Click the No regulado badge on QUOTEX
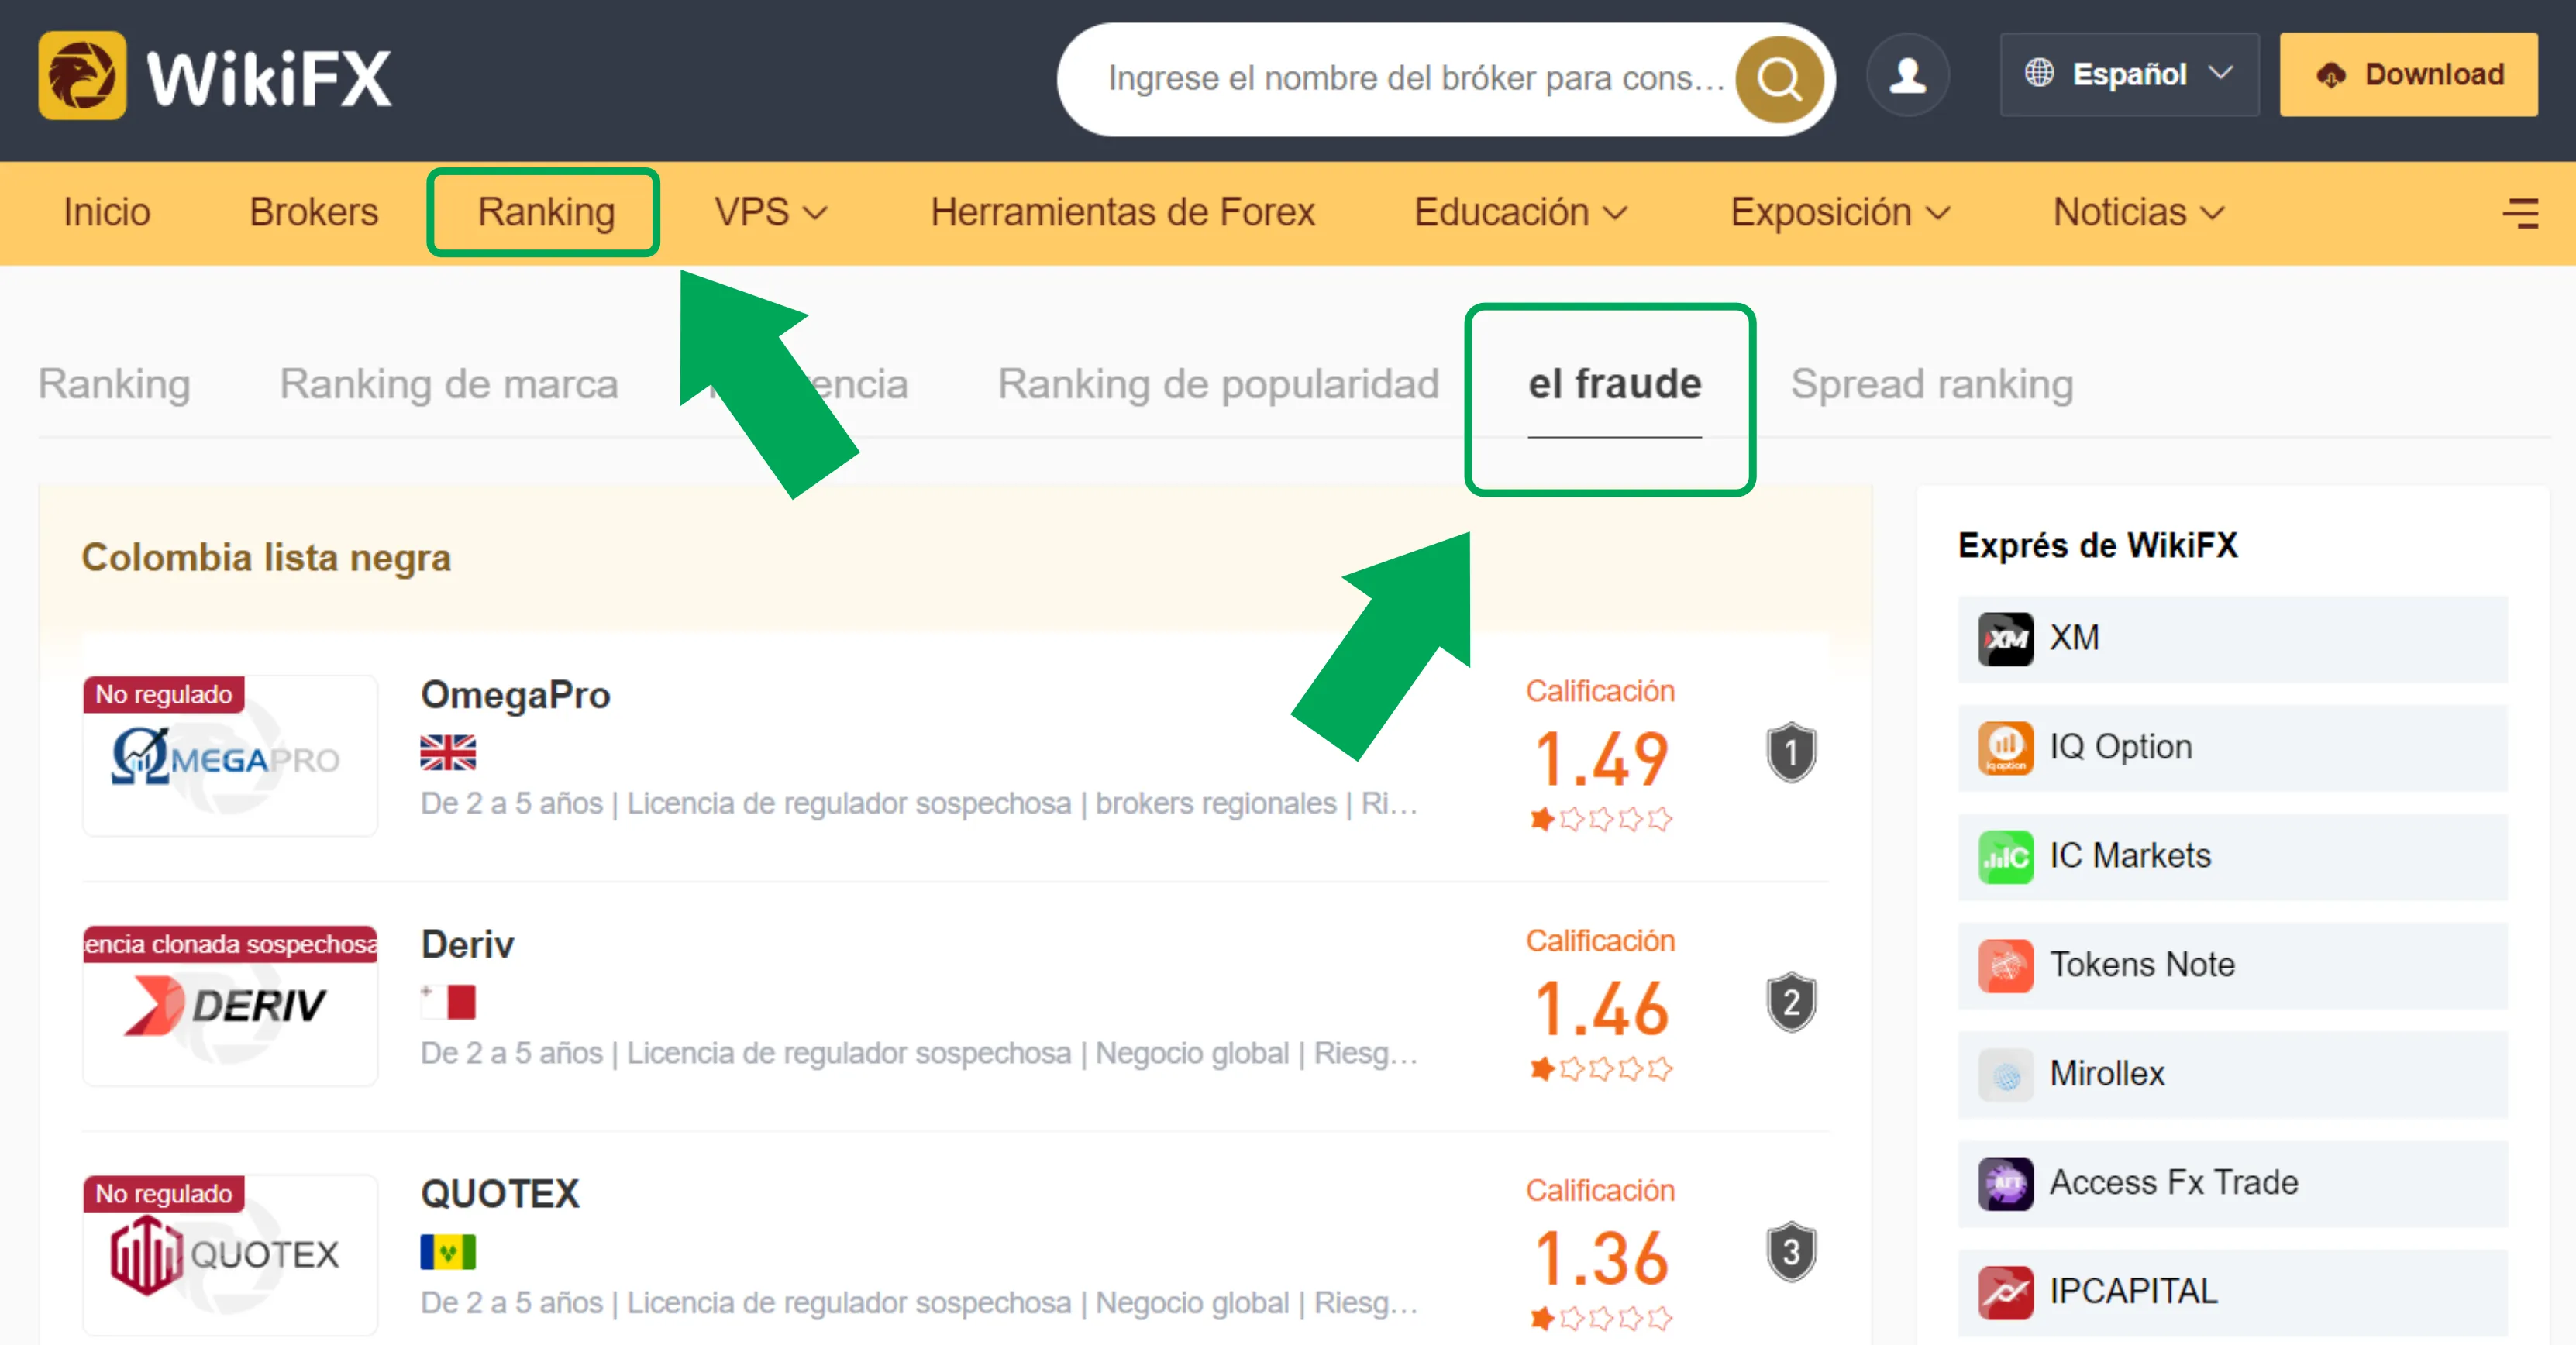 (x=164, y=1193)
